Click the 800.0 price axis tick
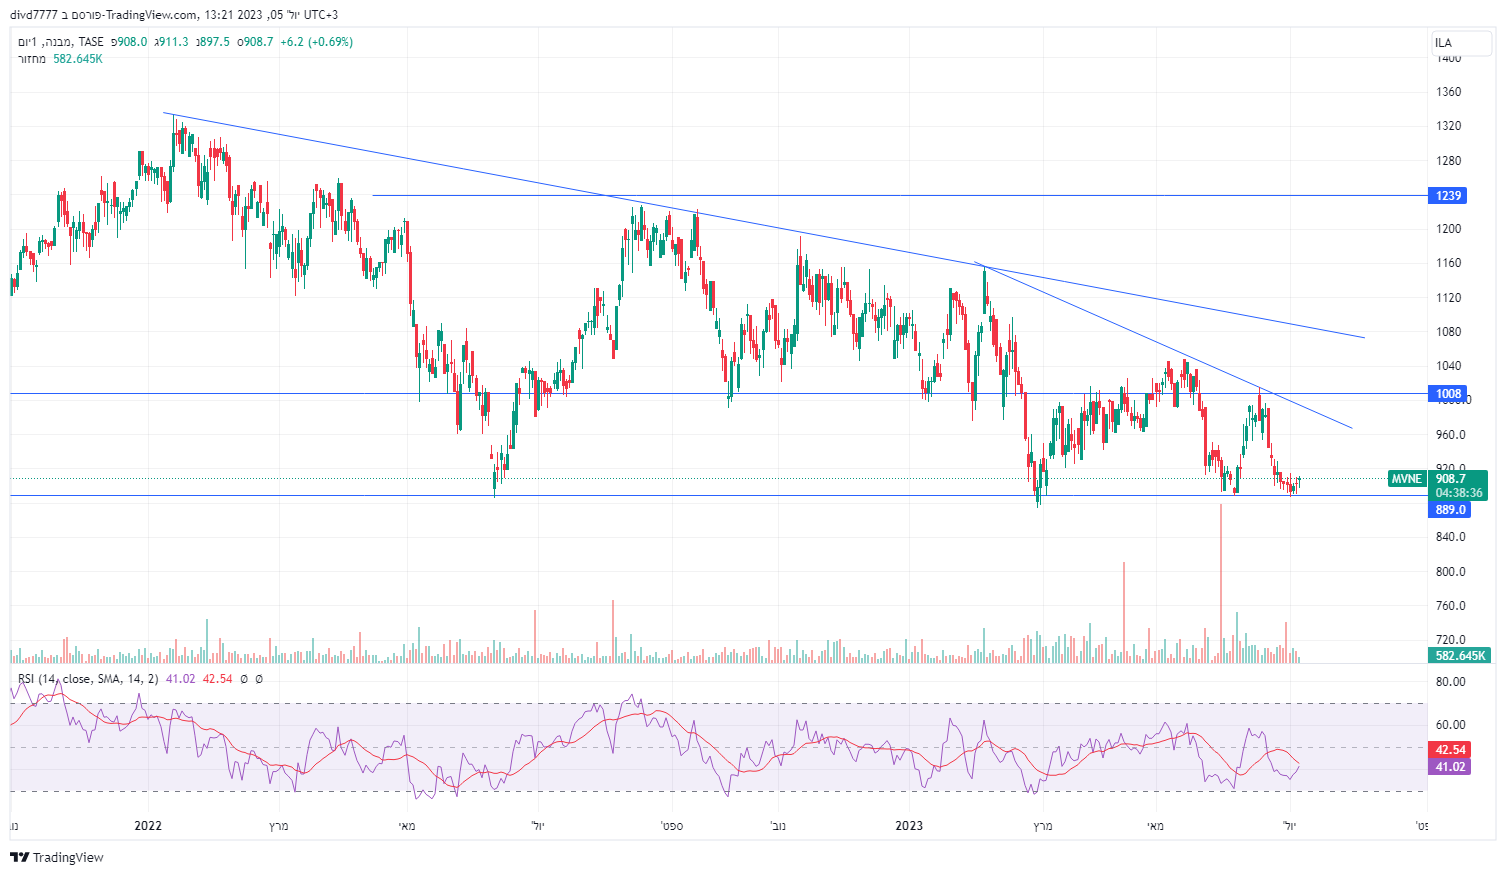 (1451, 572)
